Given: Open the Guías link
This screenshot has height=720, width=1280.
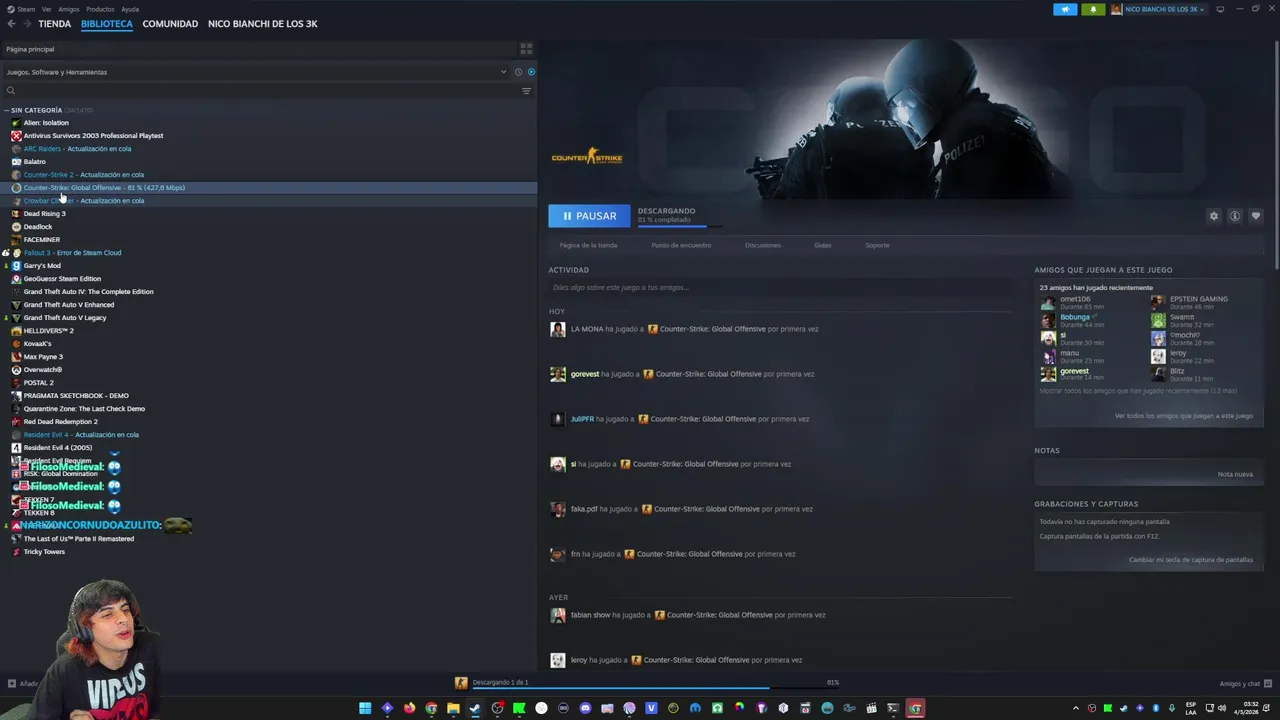Looking at the screenshot, I should pos(823,245).
